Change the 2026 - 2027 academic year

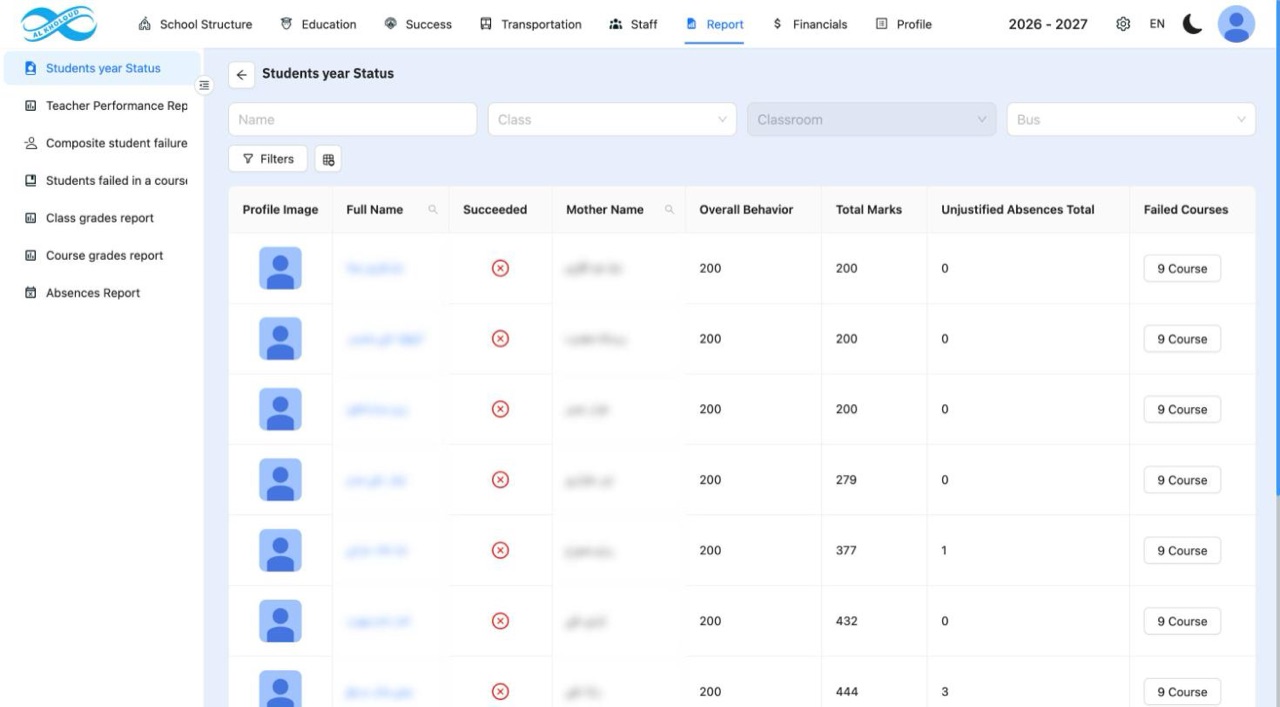[1049, 25]
